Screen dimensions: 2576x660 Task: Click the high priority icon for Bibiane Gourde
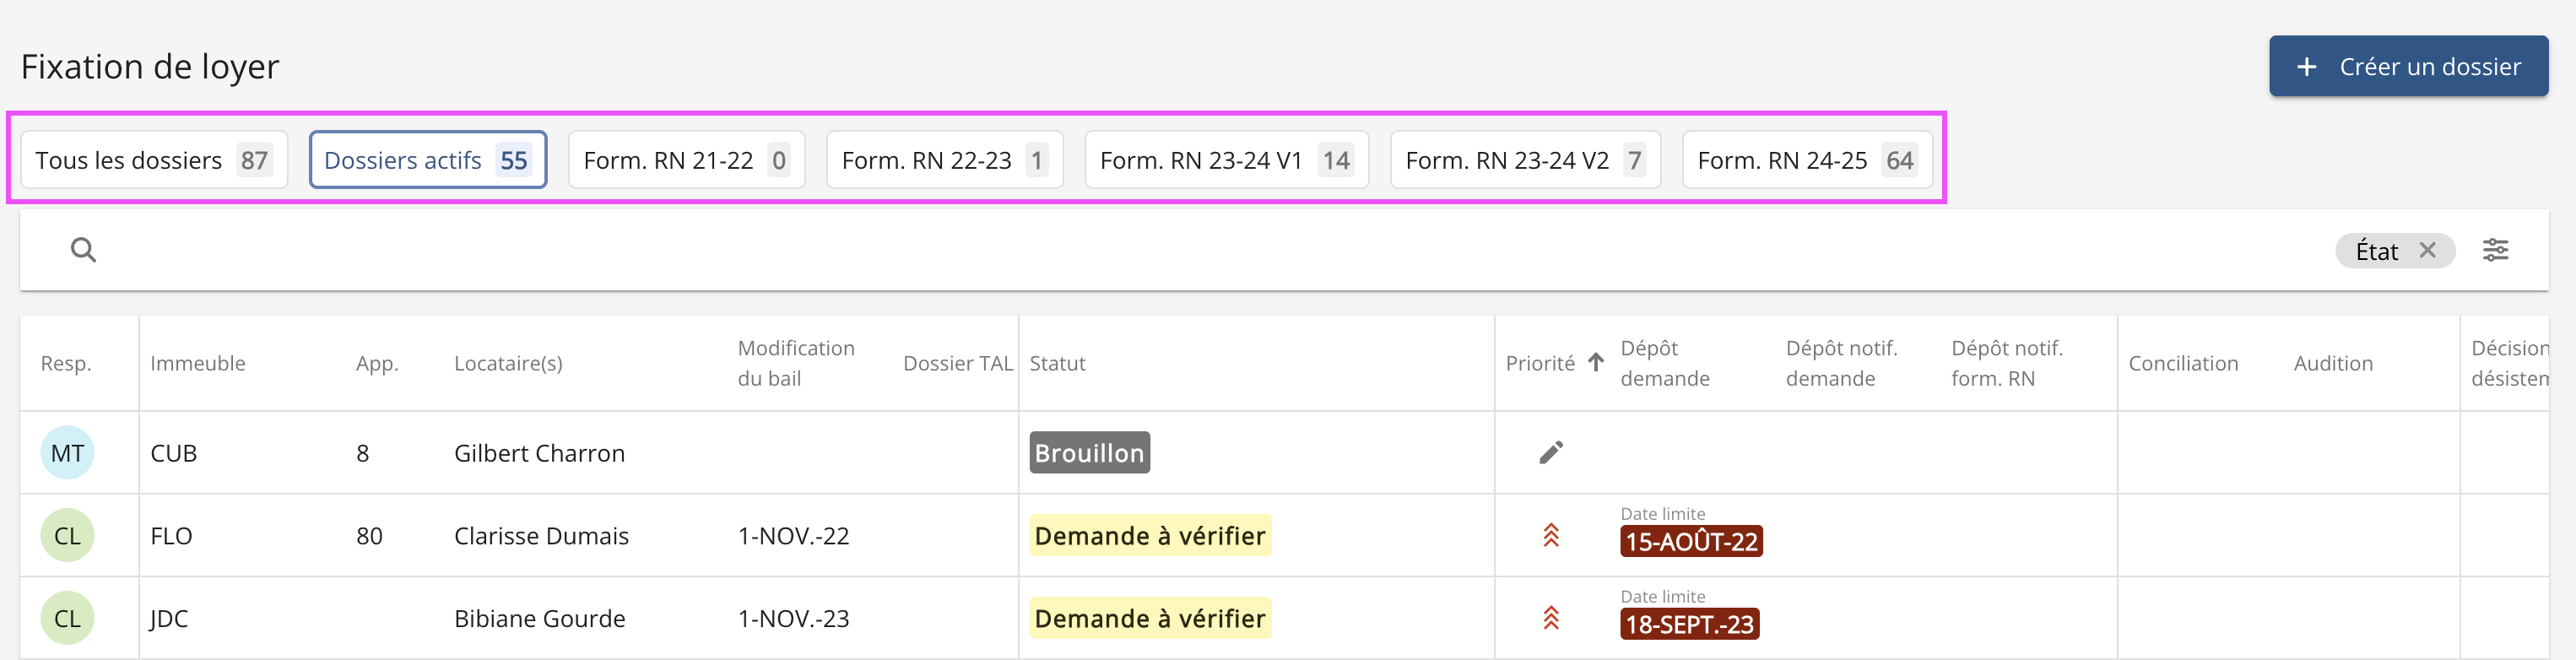(x=1550, y=619)
